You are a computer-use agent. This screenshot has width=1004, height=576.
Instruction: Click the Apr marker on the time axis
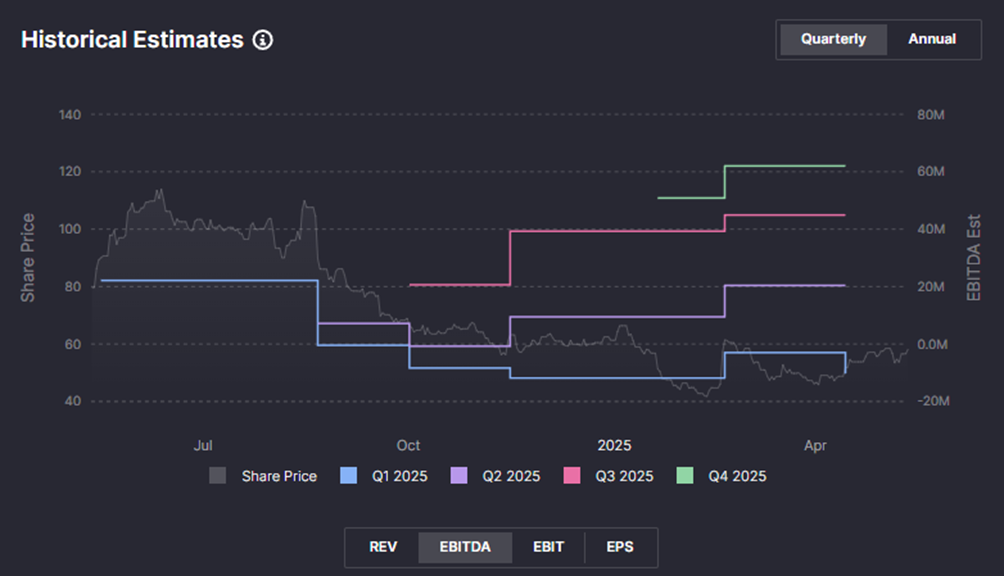pyautogui.click(x=816, y=445)
